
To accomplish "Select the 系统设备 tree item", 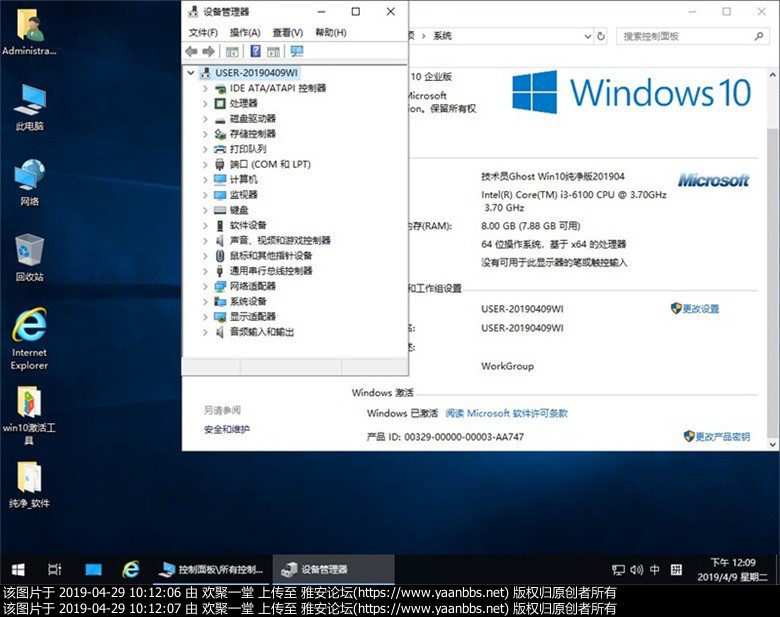I will coord(248,302).
